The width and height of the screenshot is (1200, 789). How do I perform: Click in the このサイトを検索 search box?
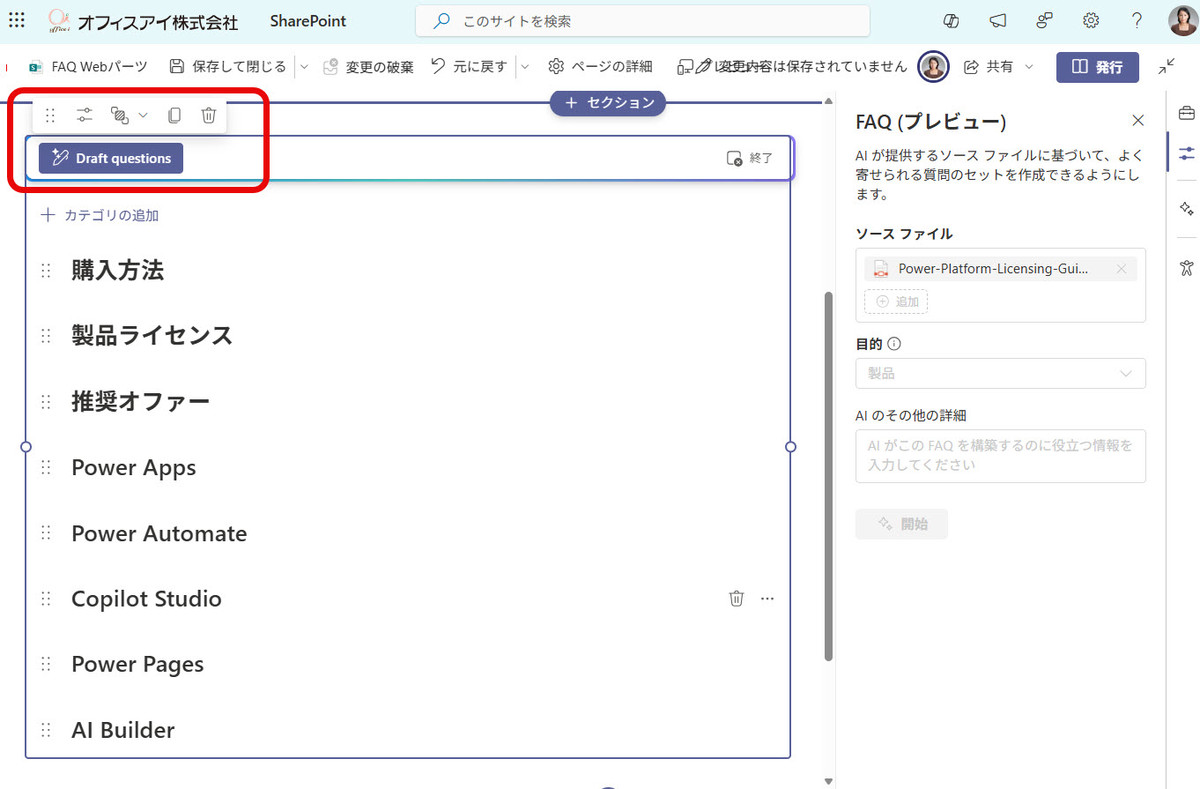[x=642, y=21]
